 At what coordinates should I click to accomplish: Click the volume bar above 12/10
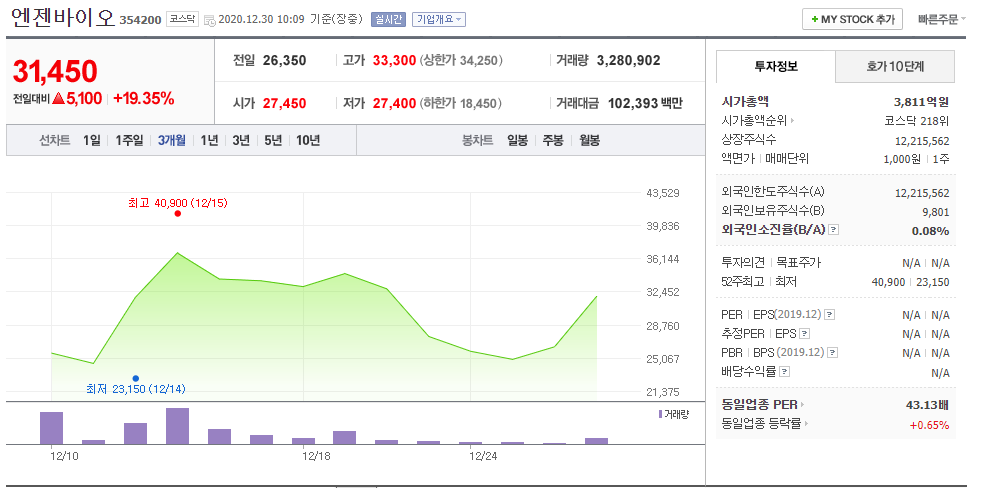click(x=51, y=428)
